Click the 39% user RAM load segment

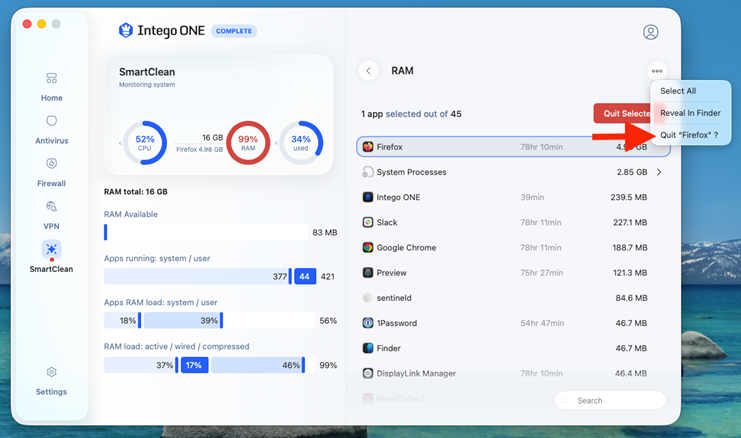(182, 320)
